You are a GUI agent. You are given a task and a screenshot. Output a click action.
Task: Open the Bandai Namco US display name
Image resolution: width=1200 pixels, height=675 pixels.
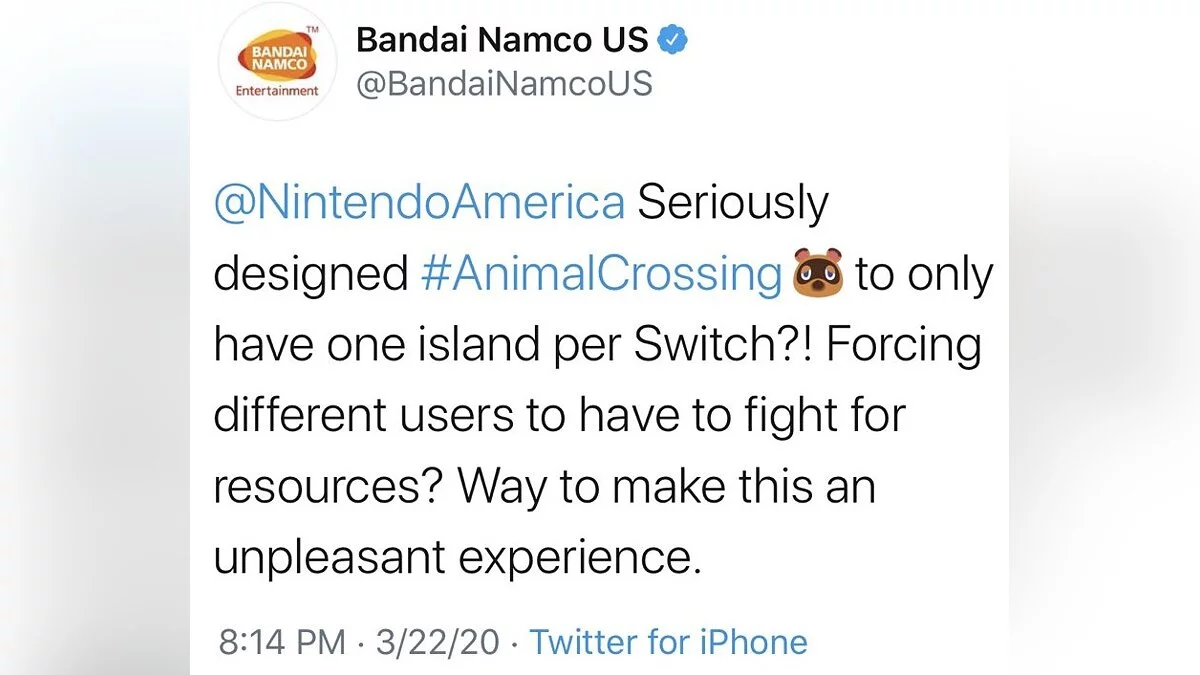pyautogui.click(x=503, y=40)
